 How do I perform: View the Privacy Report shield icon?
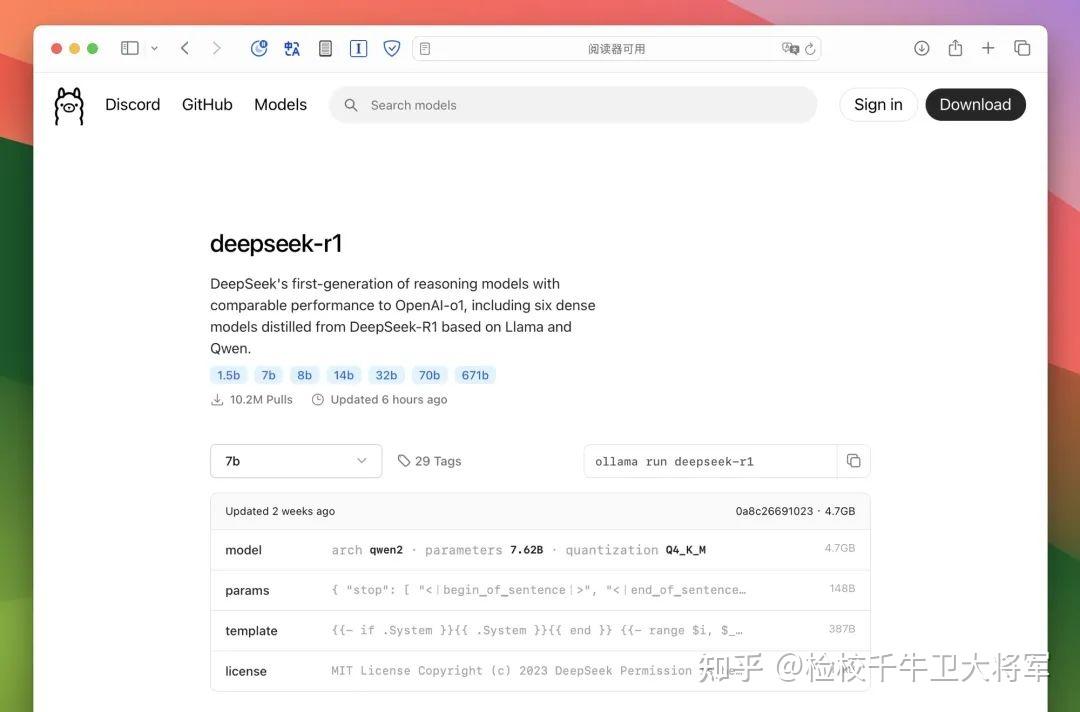(x=391, y=47)
